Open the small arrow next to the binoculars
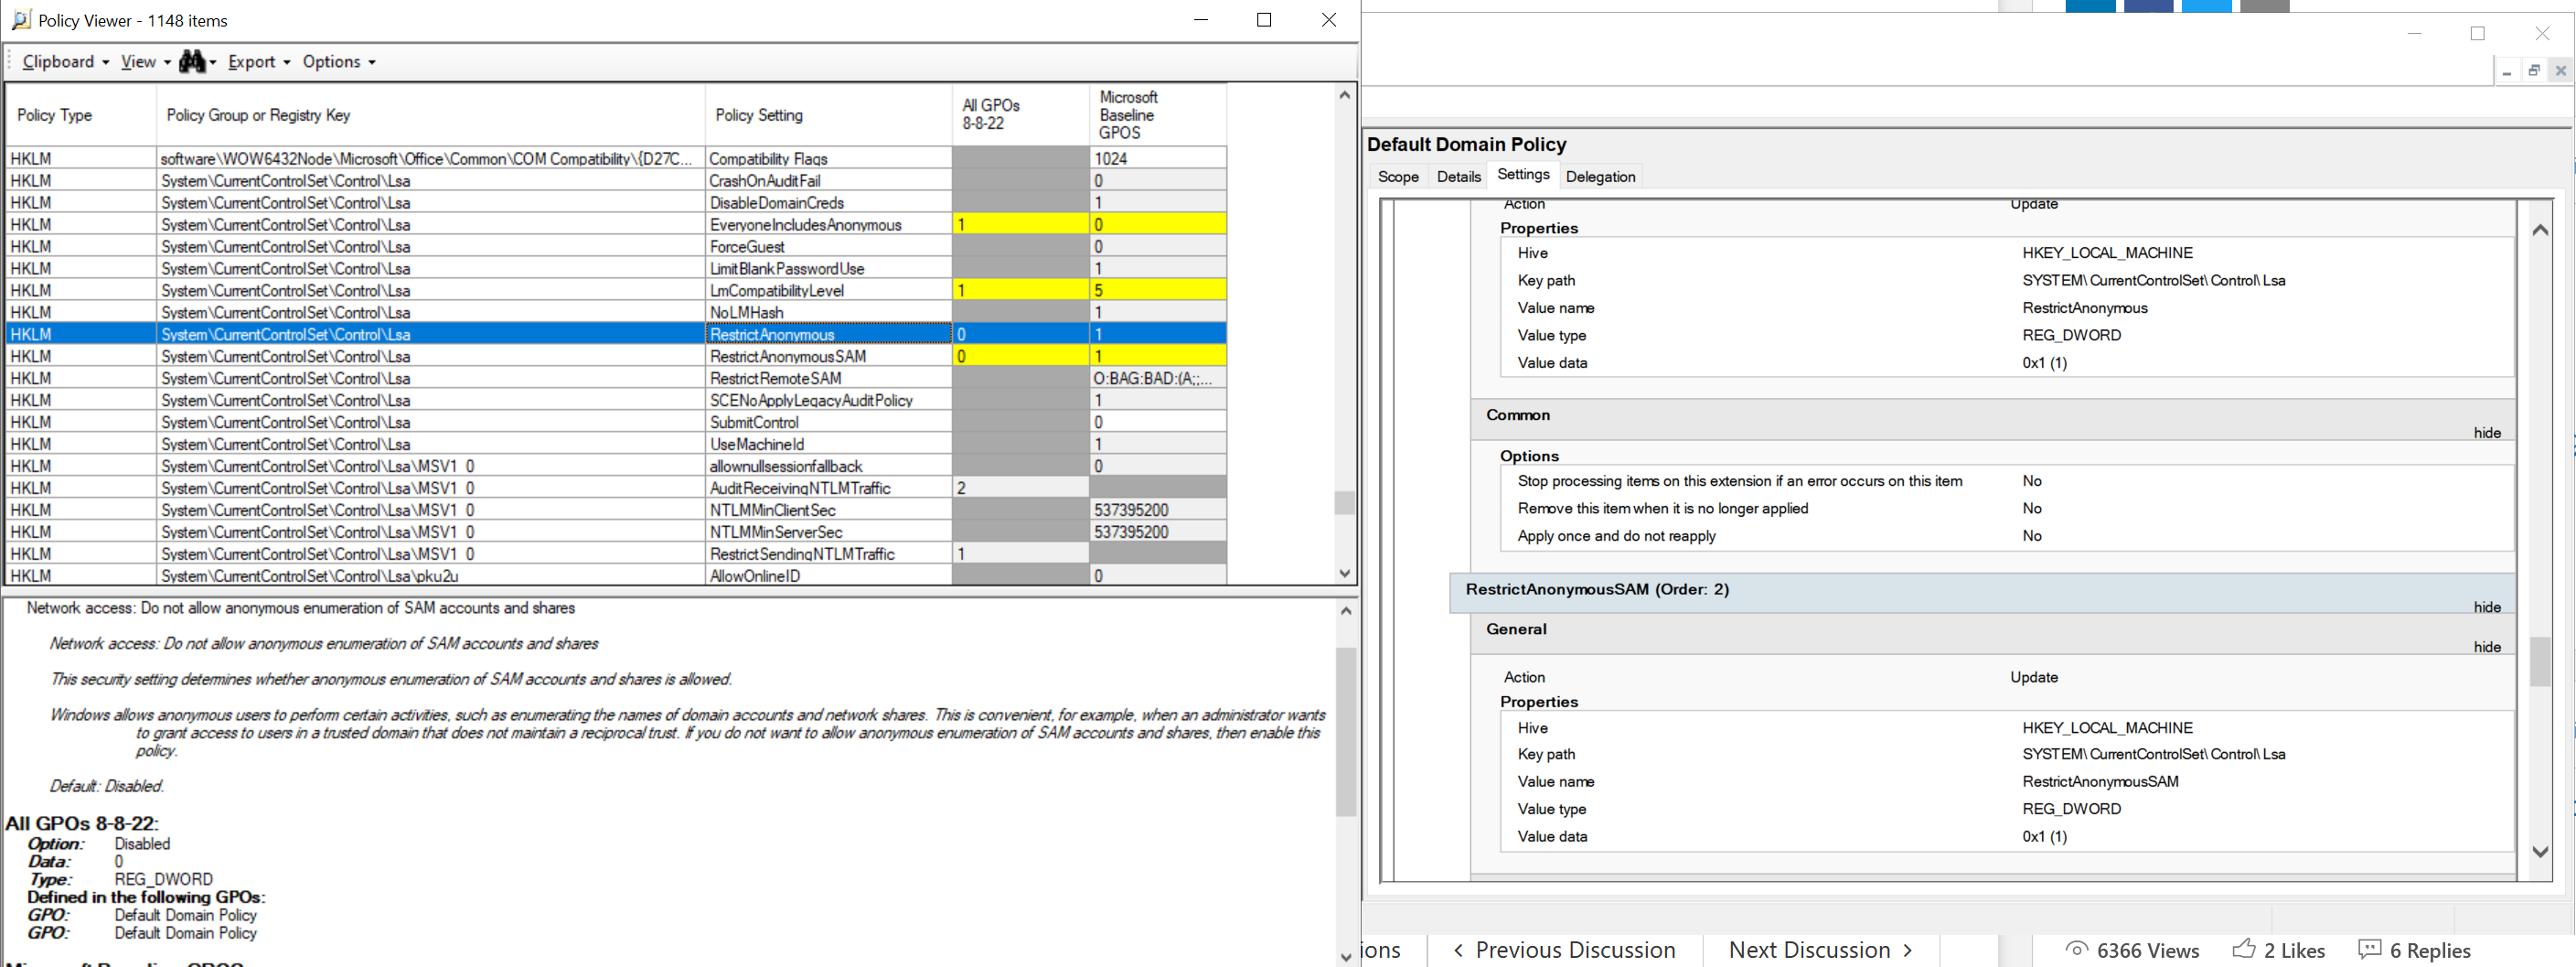Viewport: 2576px width, 967px height. tap(212, 63)
